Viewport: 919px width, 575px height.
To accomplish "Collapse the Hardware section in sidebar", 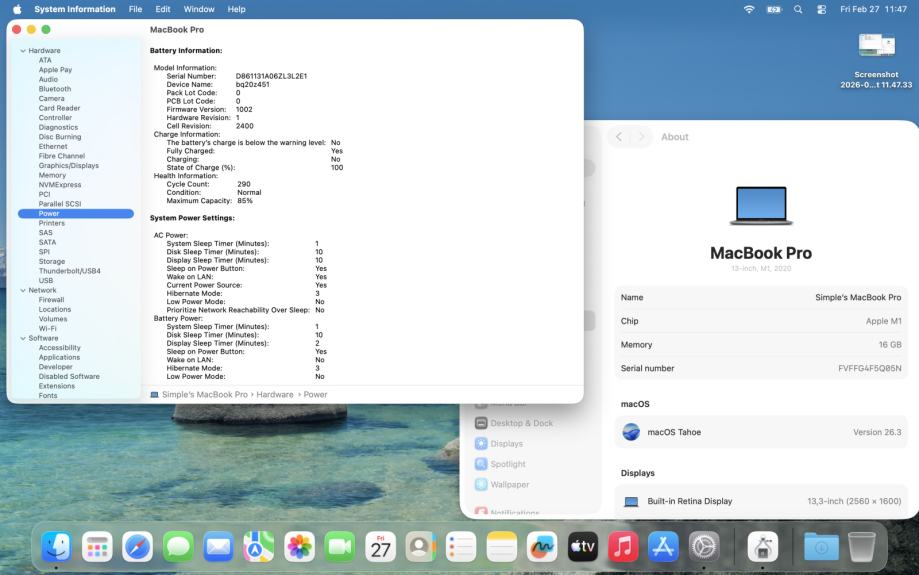I will 23,50.
